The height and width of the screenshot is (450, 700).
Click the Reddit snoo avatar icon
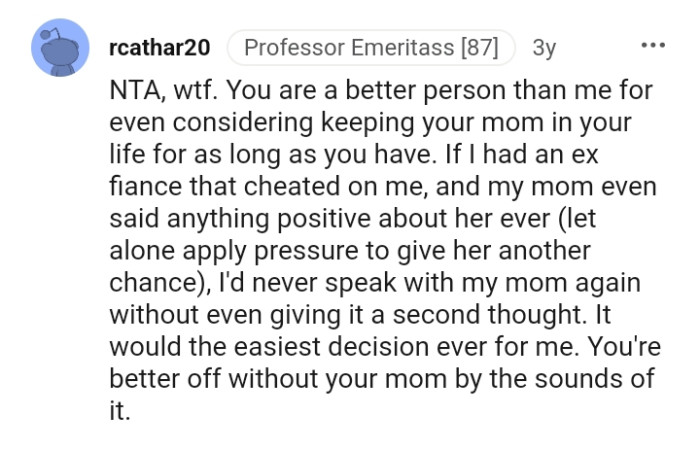57,49
